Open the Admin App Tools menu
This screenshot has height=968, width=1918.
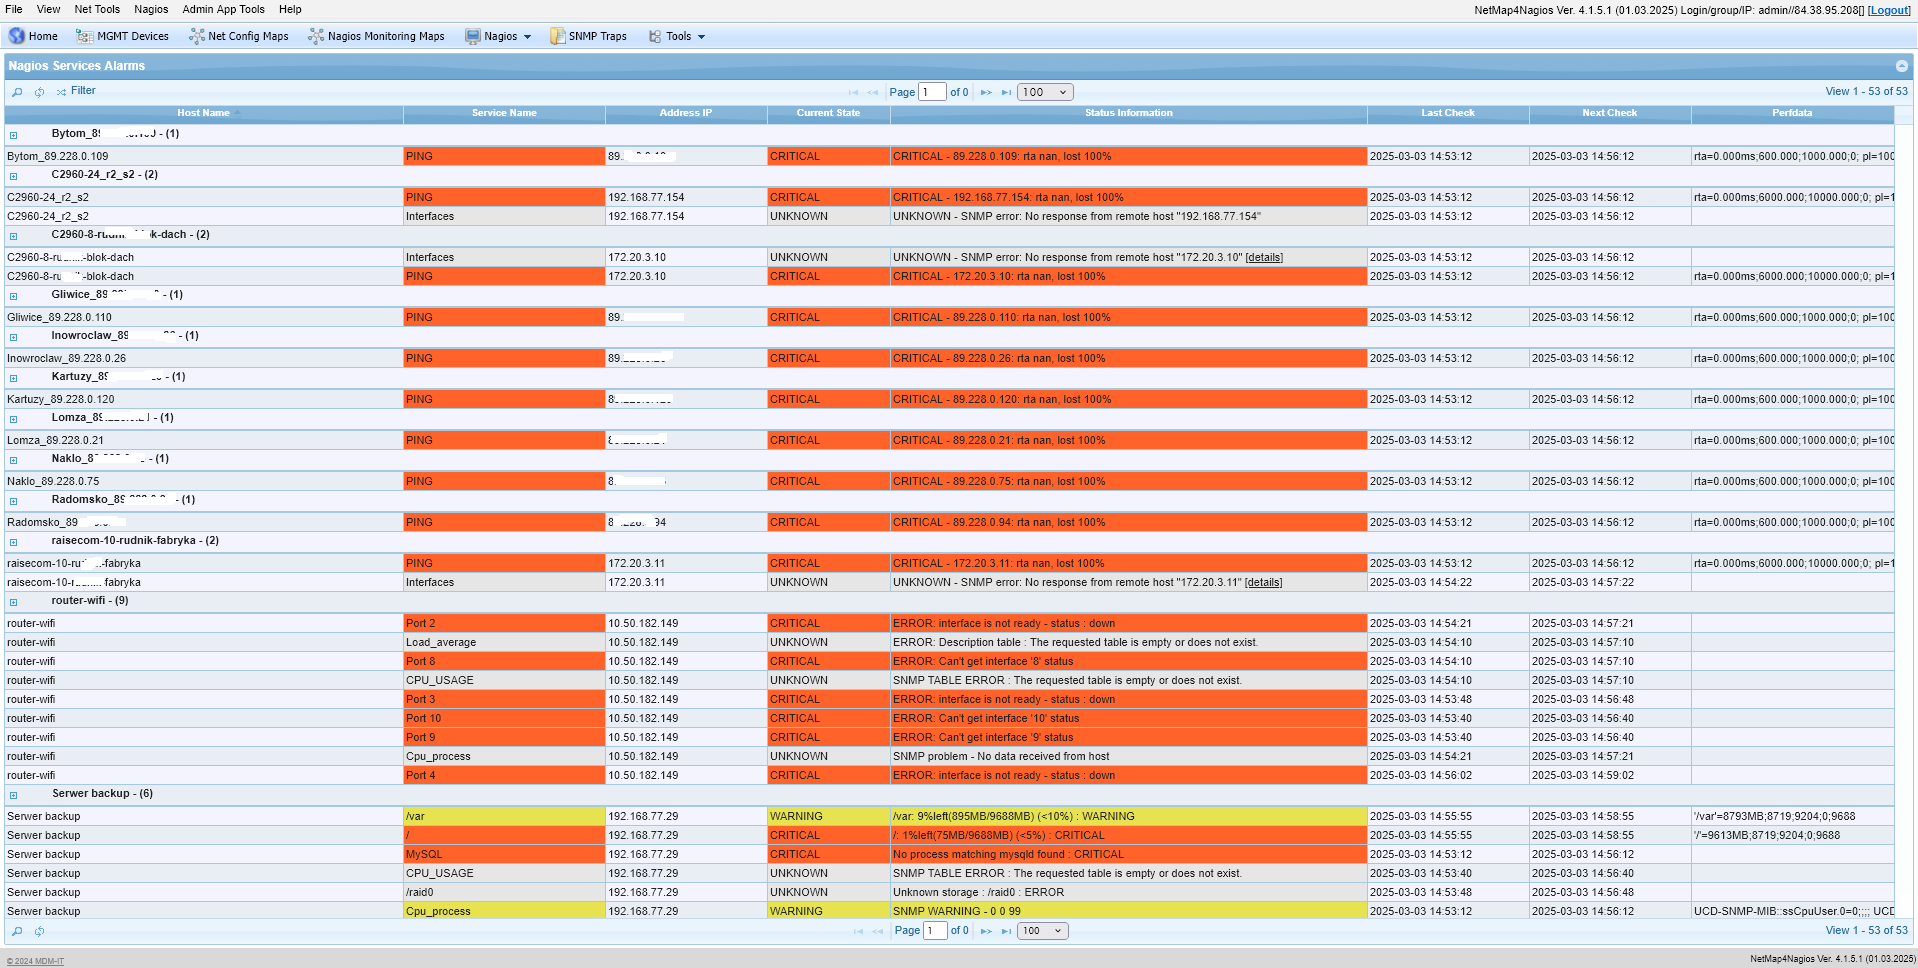(223, 9)
